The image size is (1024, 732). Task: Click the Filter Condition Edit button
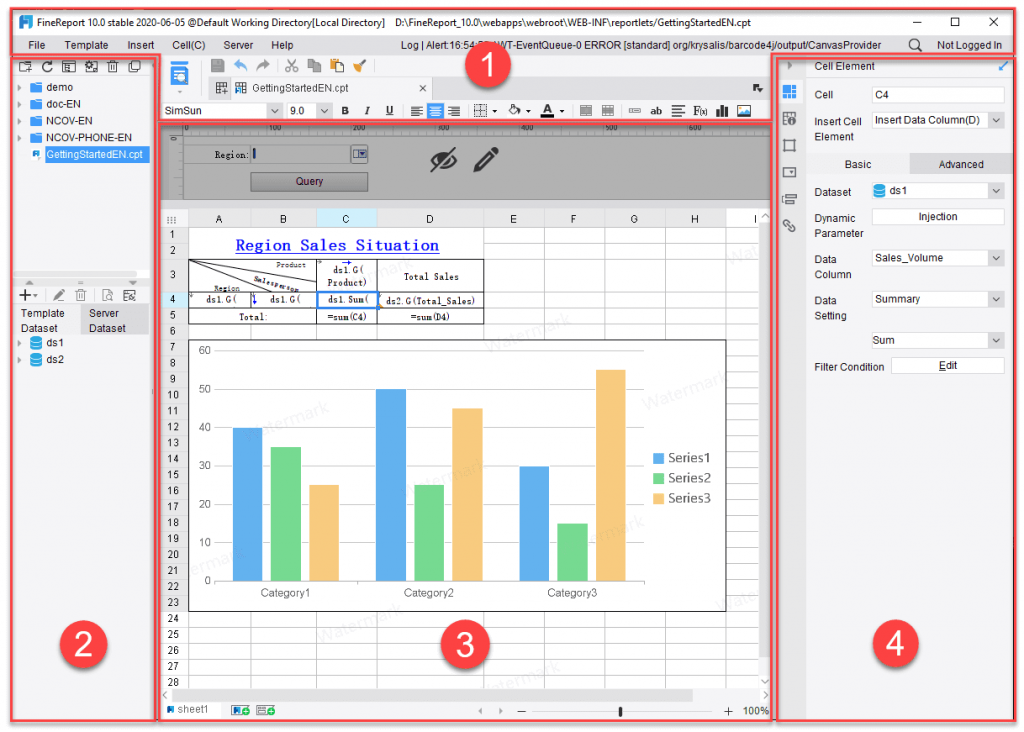948,366
